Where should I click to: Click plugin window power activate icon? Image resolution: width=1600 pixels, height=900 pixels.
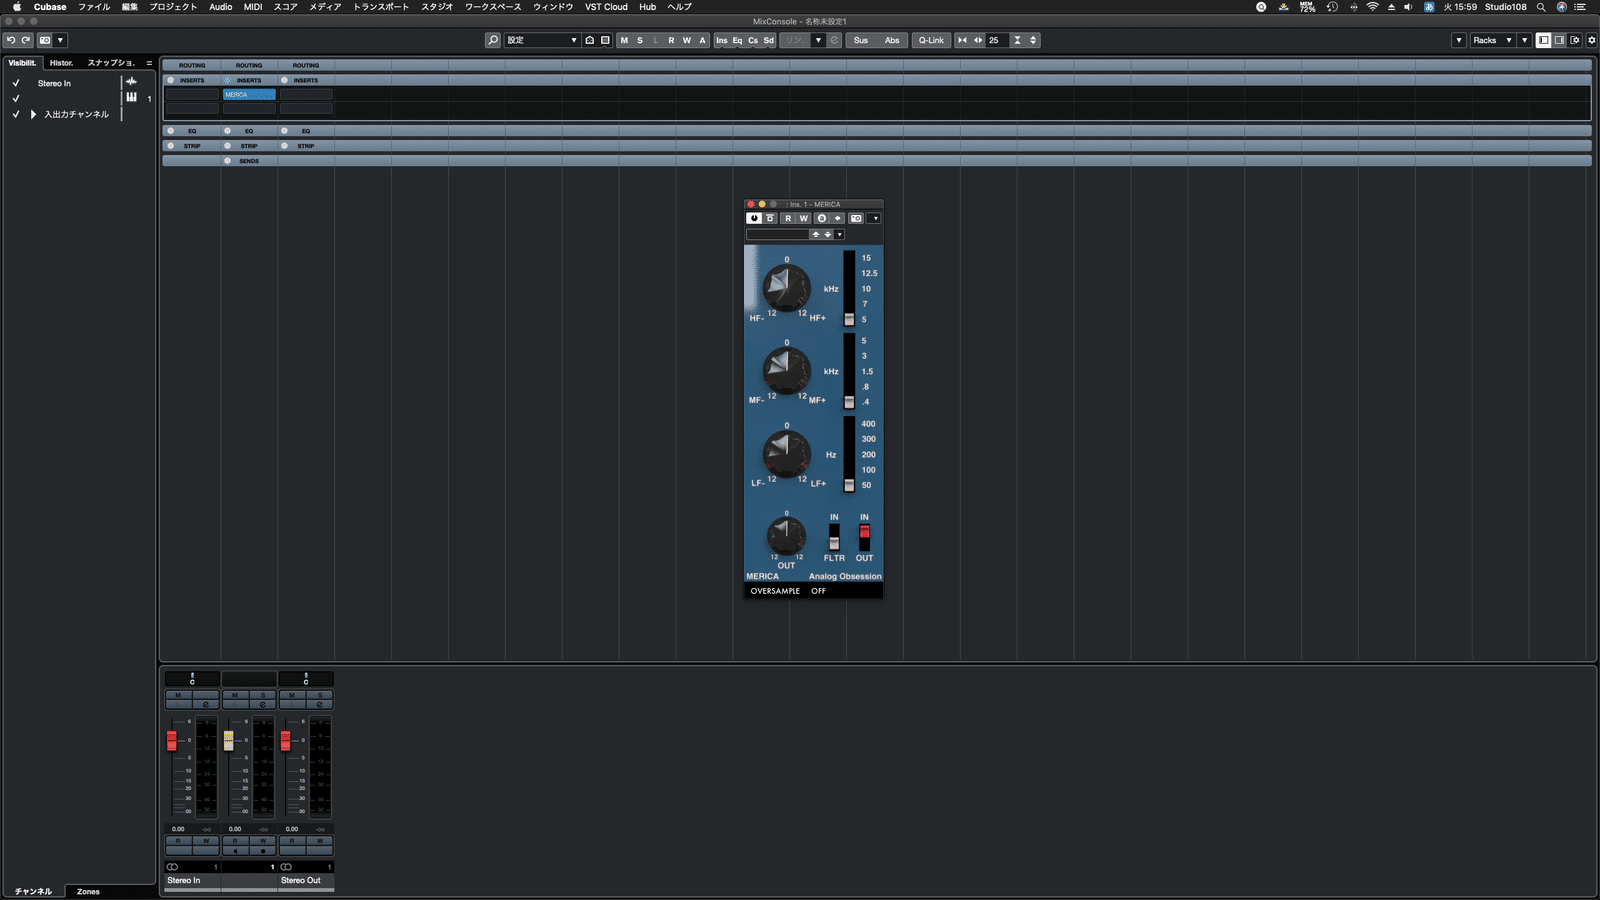point(754,218)
